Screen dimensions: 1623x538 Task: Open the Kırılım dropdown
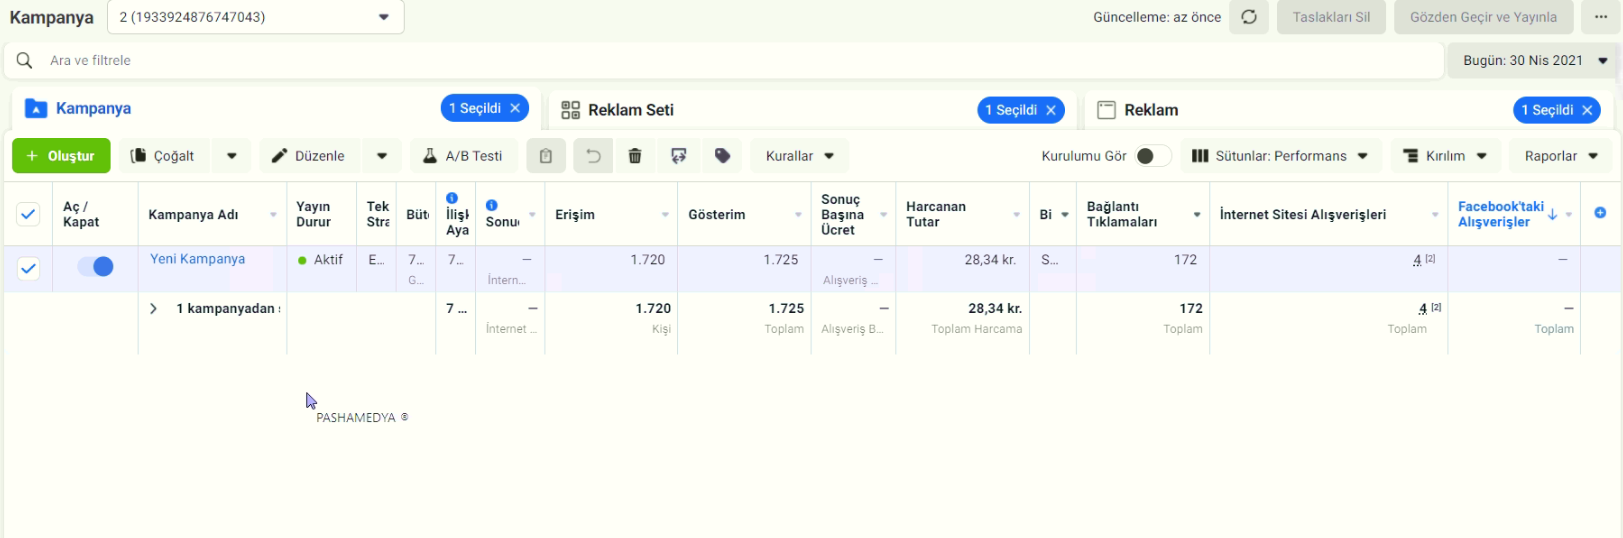[x=1445, y=156]
